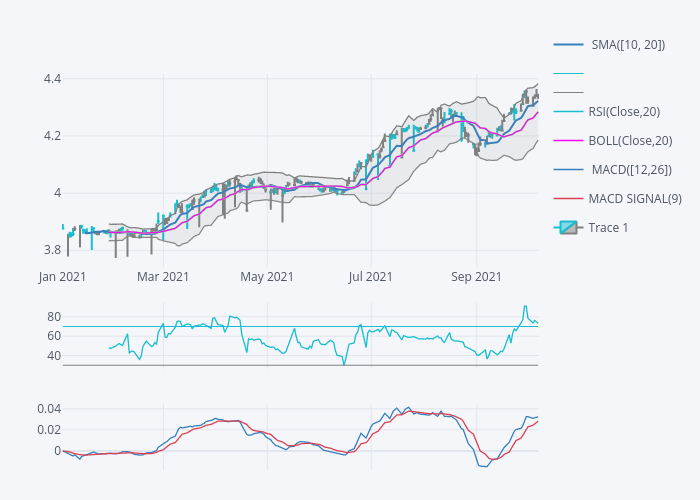Image resolution: width=700 pixels, height=500 pixels.
Task: Click the red MACD SIGNAL line icon in legend
Action: [568, 198]
